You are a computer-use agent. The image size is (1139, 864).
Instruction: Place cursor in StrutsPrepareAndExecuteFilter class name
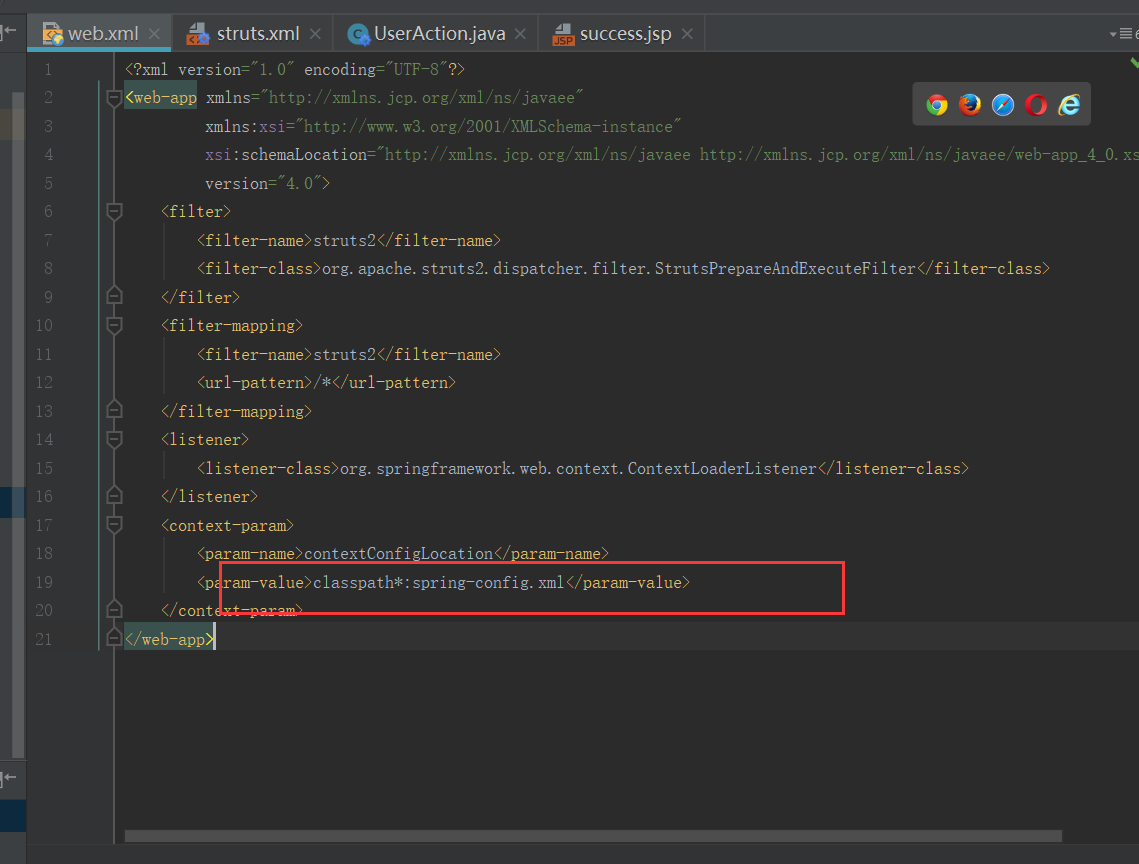(x=785, y=269)
